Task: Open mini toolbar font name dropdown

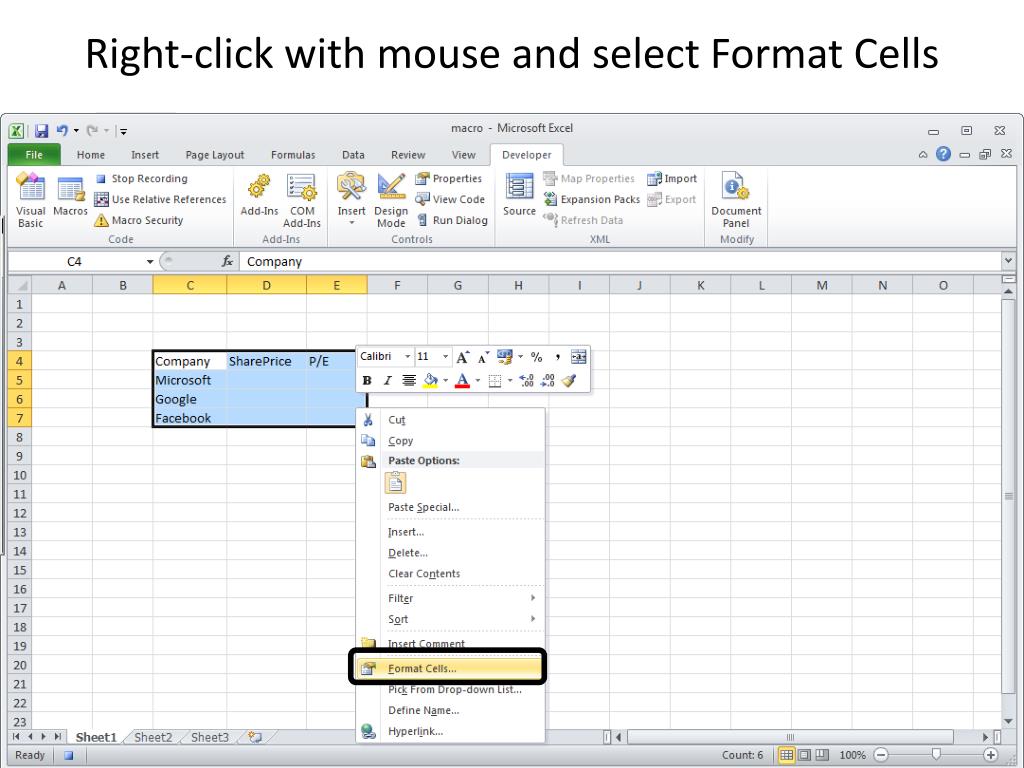Action: [408, 357]
